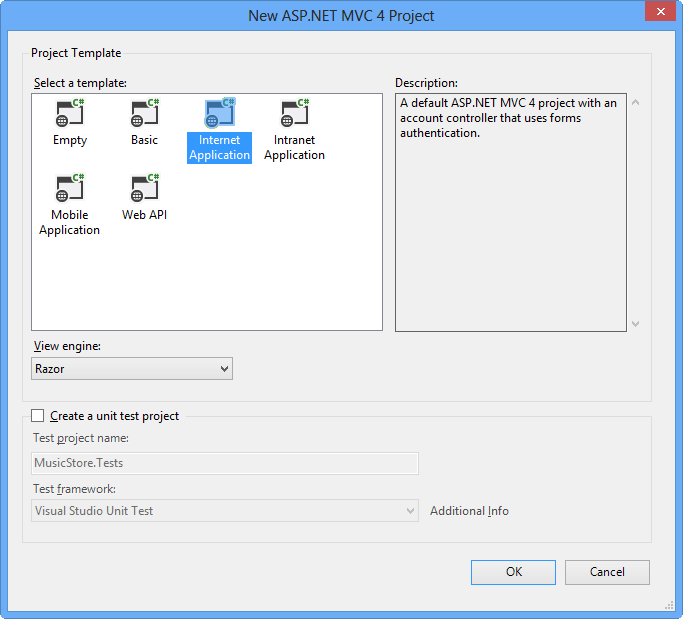
Task: Select the Web API template icon
Action: click(x=145, y=188)
